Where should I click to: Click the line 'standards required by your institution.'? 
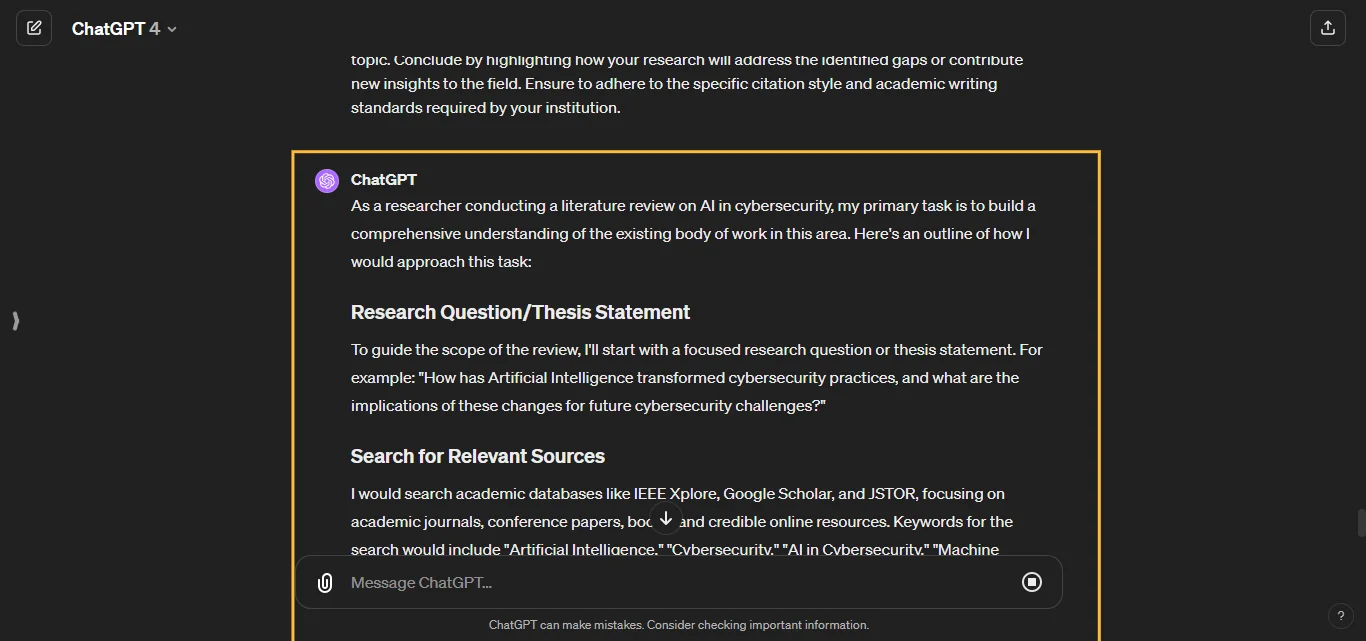[486, 108]
